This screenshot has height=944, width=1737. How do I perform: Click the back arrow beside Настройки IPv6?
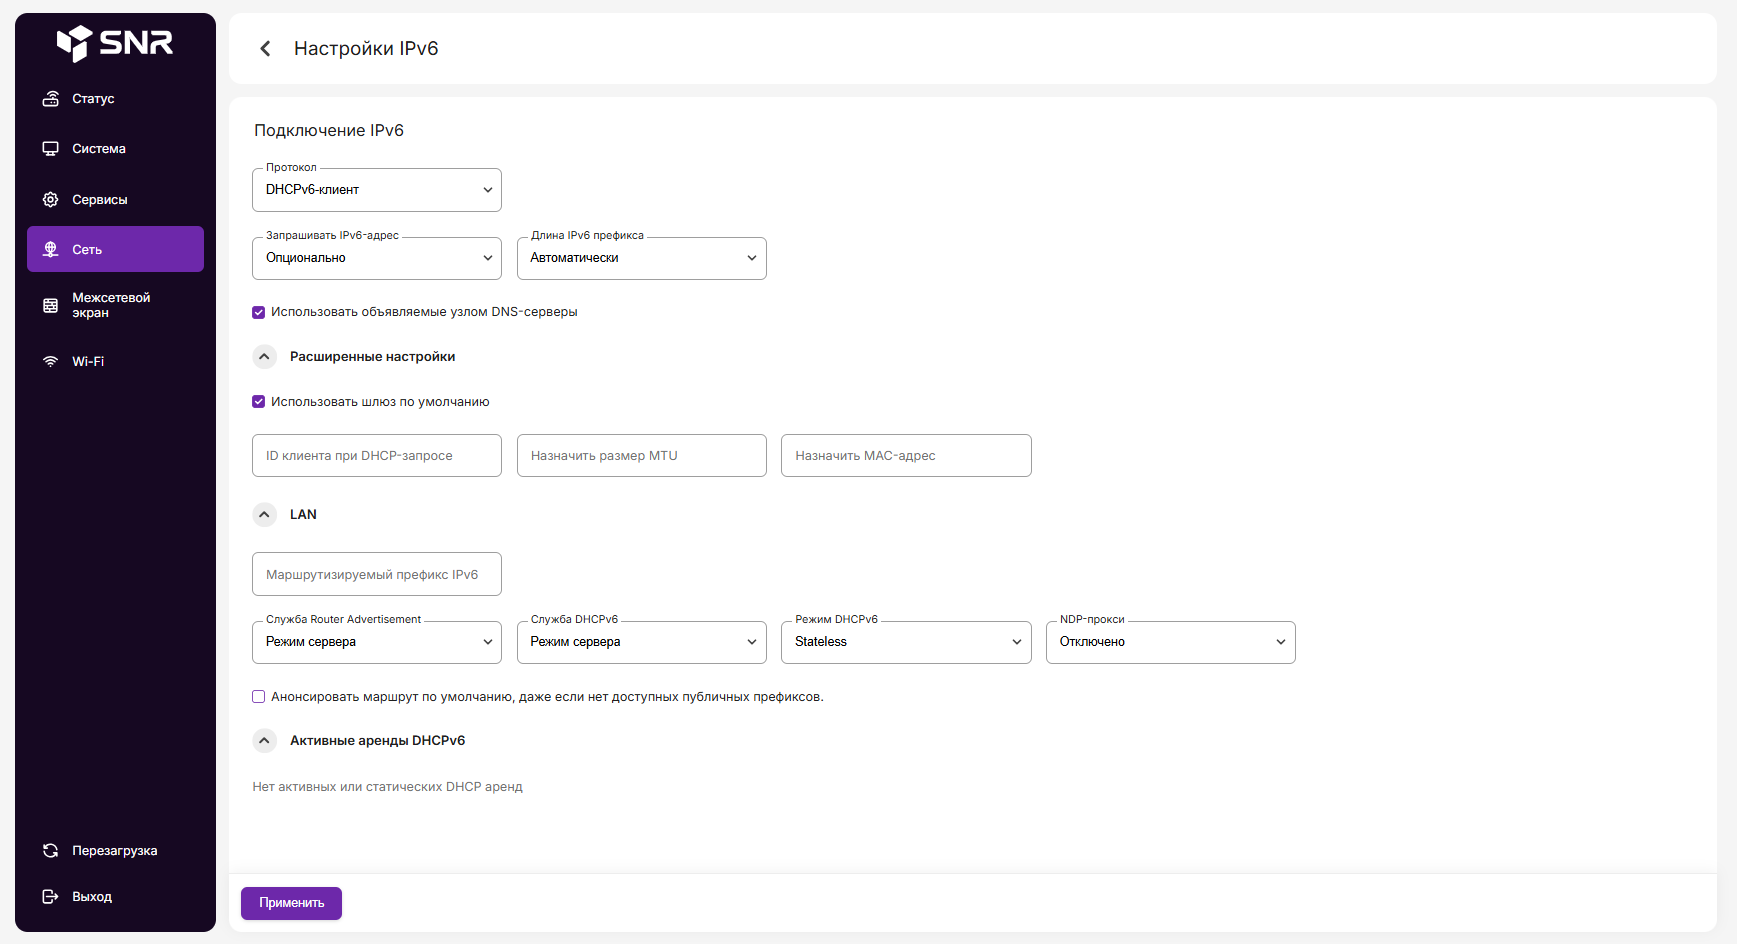coord(265,49)
